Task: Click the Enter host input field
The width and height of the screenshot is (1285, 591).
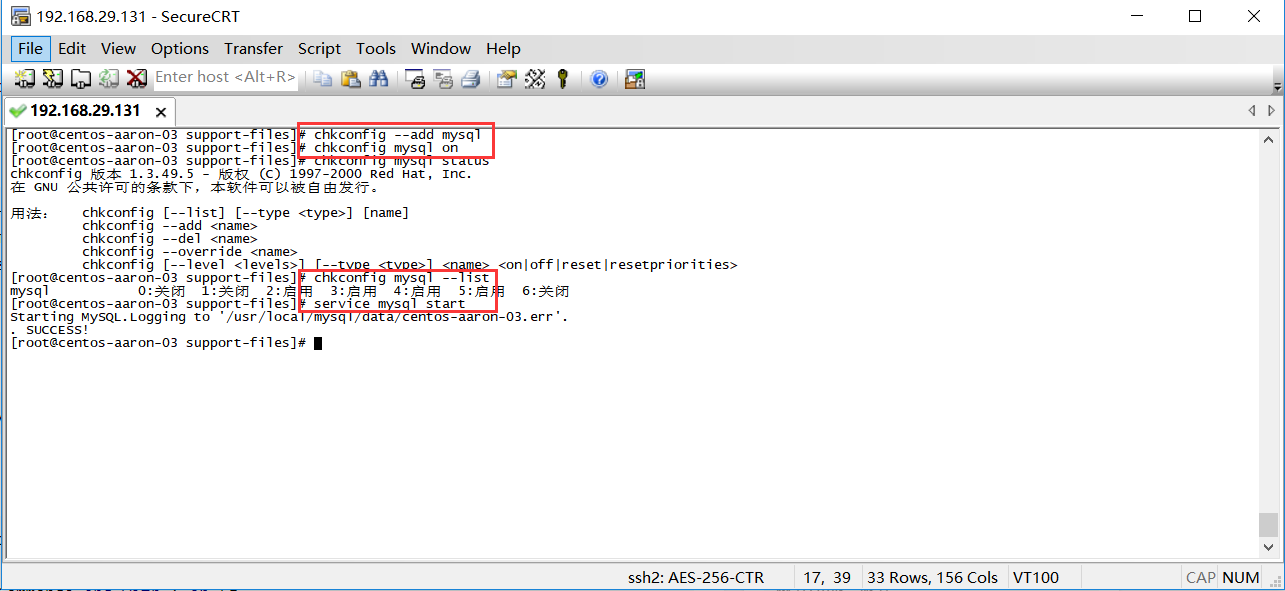Action: click(x=226, y=77)
